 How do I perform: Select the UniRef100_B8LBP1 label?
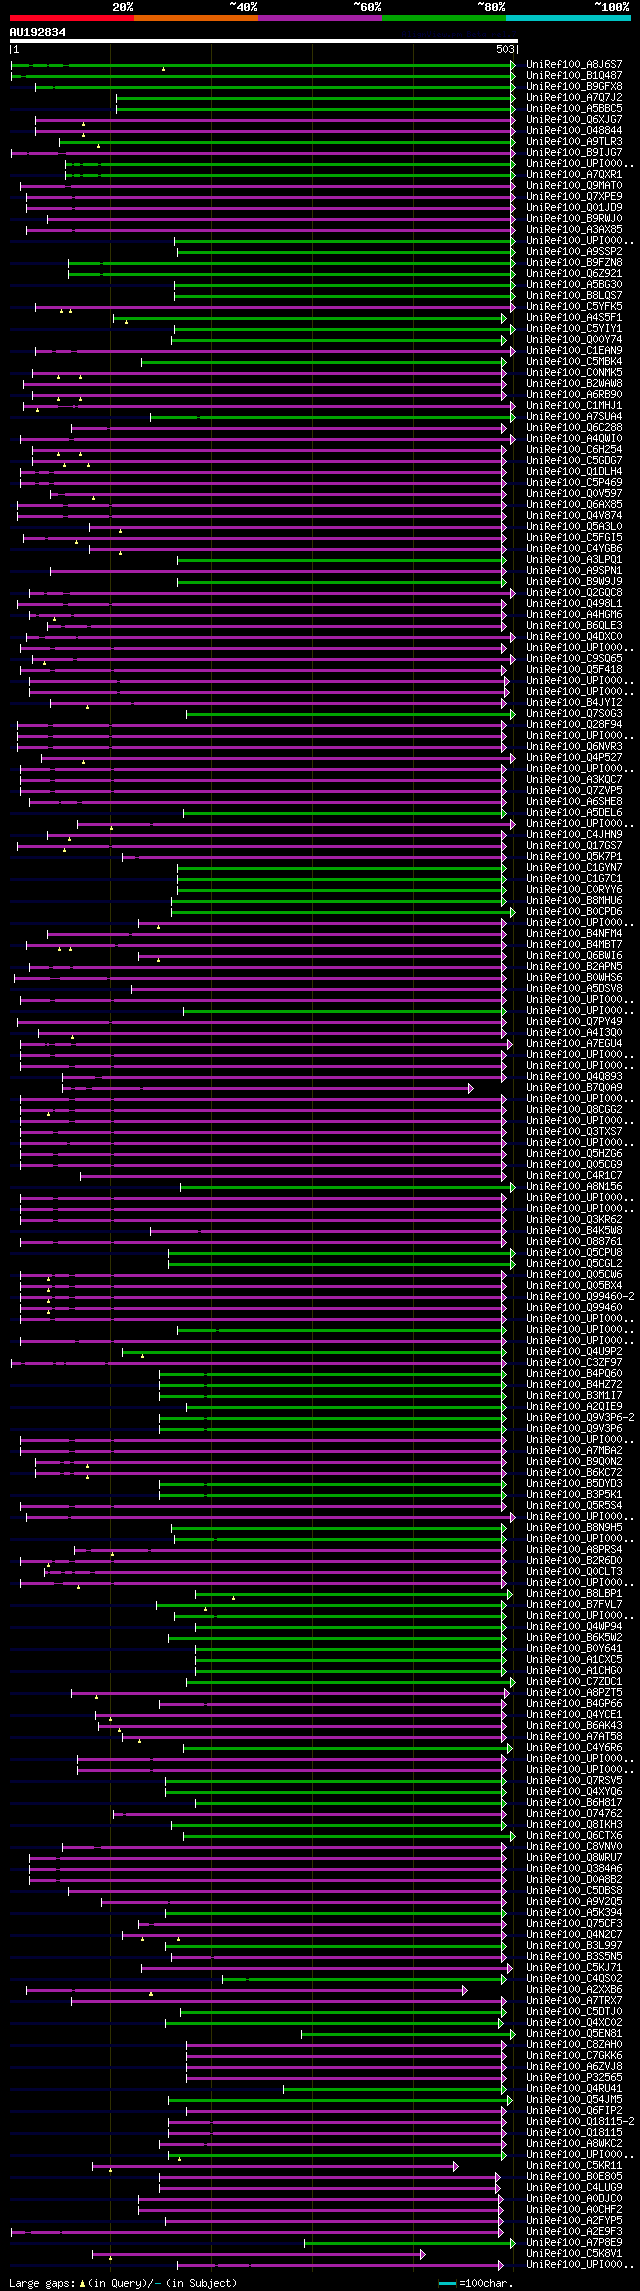[574, 1593]
